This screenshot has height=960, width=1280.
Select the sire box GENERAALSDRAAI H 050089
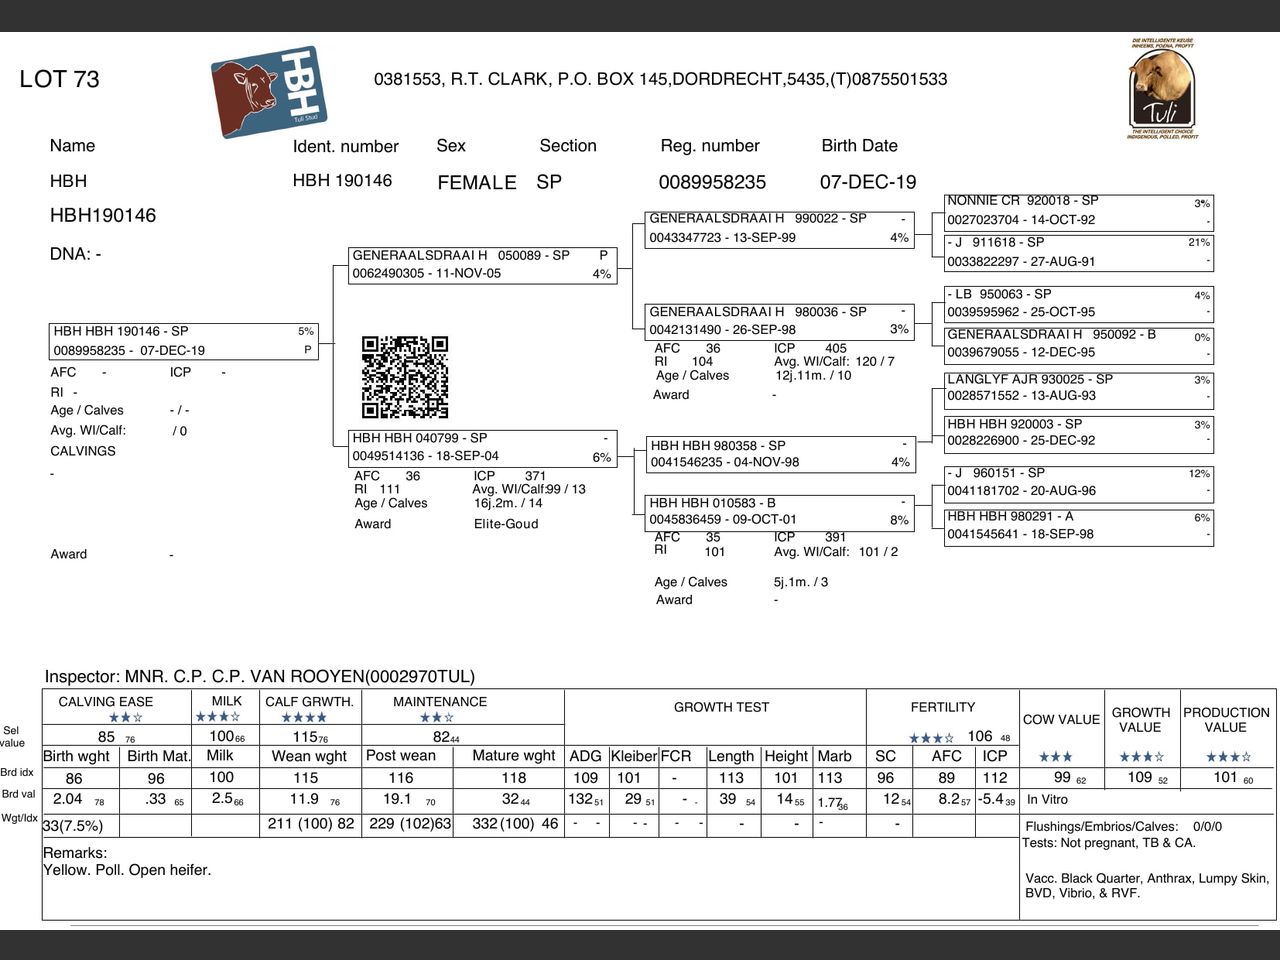(482, 265)
